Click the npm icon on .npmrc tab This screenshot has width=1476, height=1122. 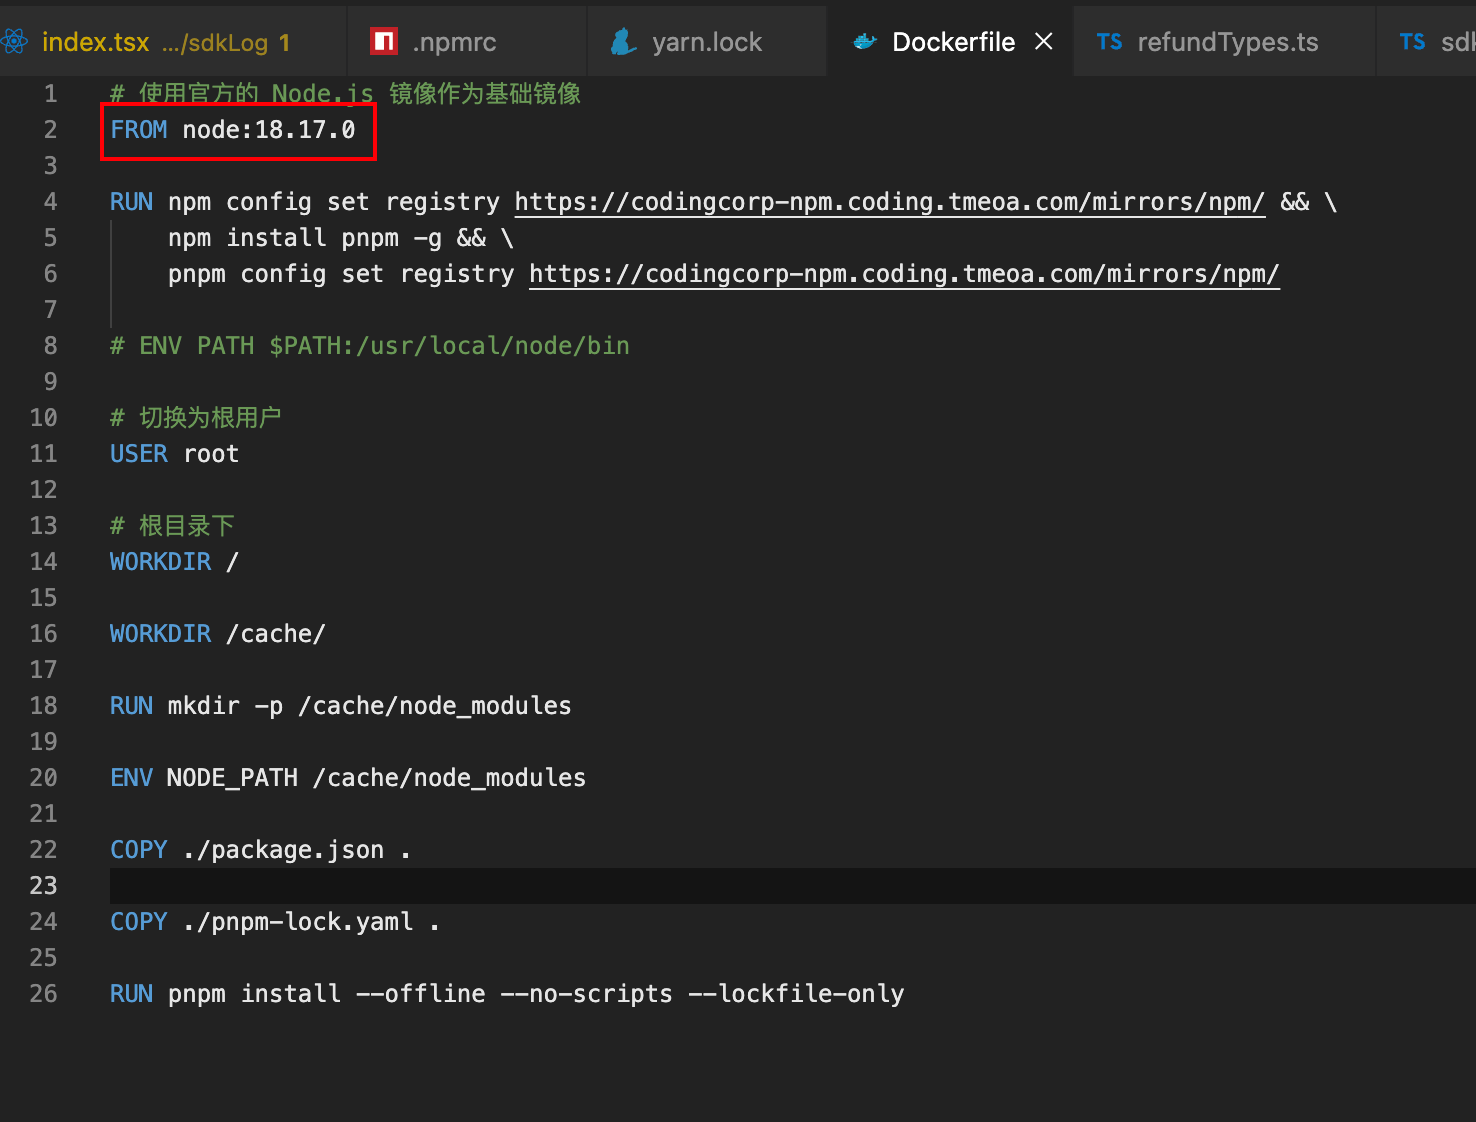[x=384, y=42]
